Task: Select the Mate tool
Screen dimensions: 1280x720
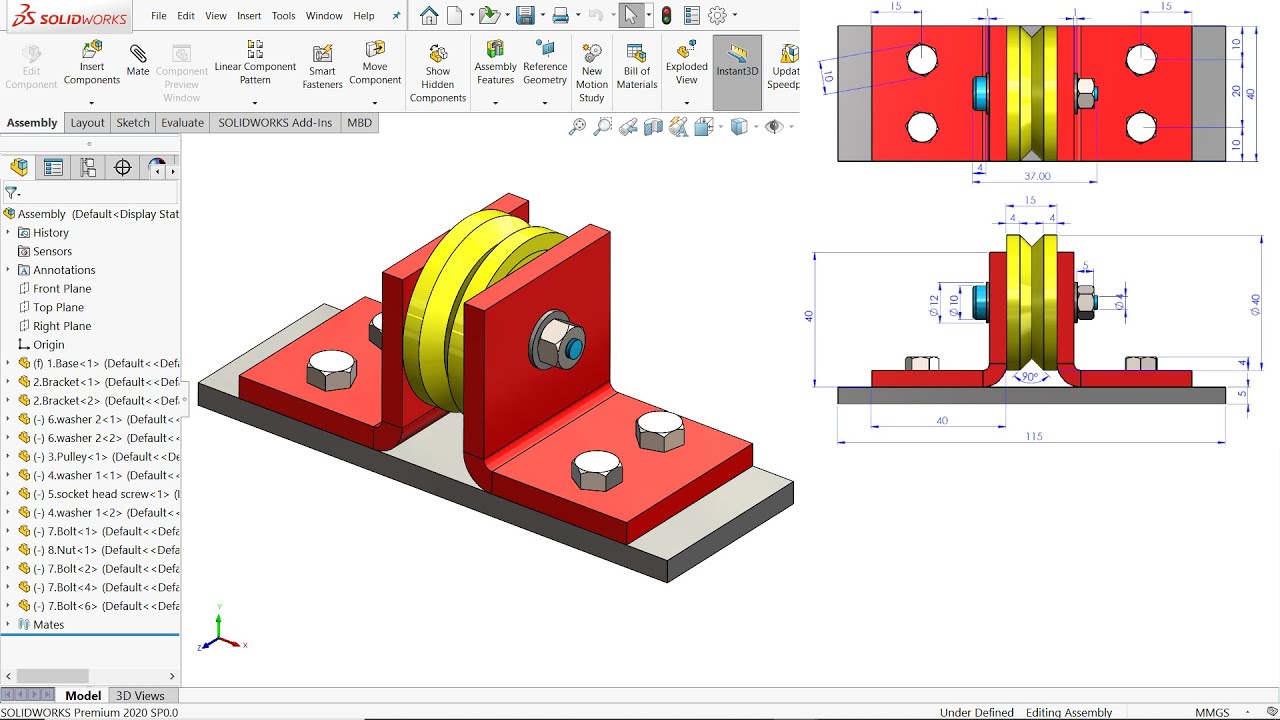Action: 138,60
